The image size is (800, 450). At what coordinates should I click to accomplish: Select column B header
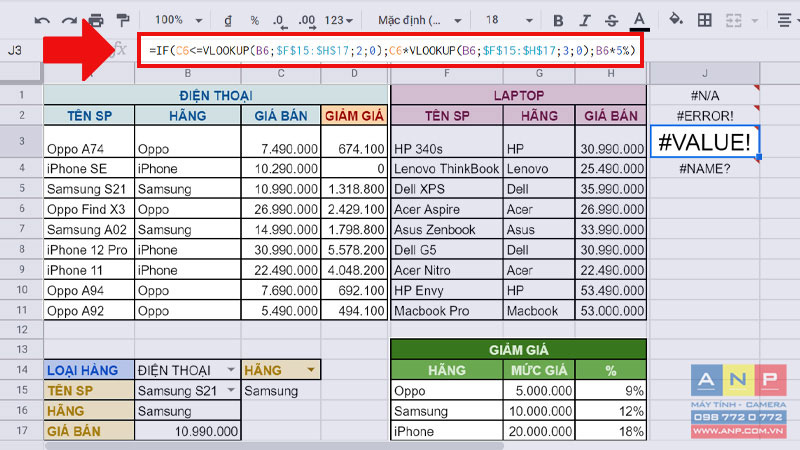click(x=188, y=73)
